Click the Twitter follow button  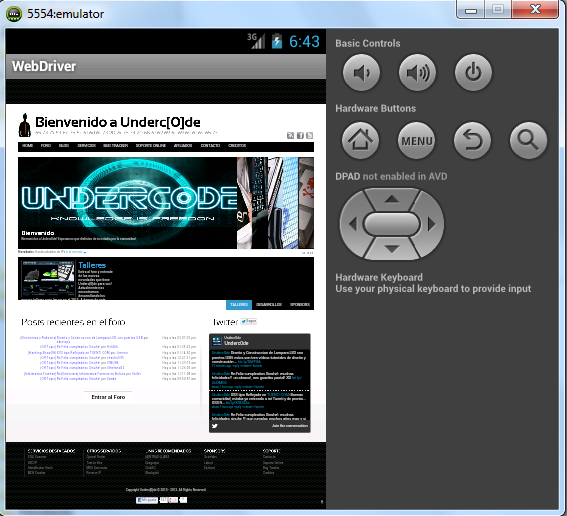pos(249,321)
